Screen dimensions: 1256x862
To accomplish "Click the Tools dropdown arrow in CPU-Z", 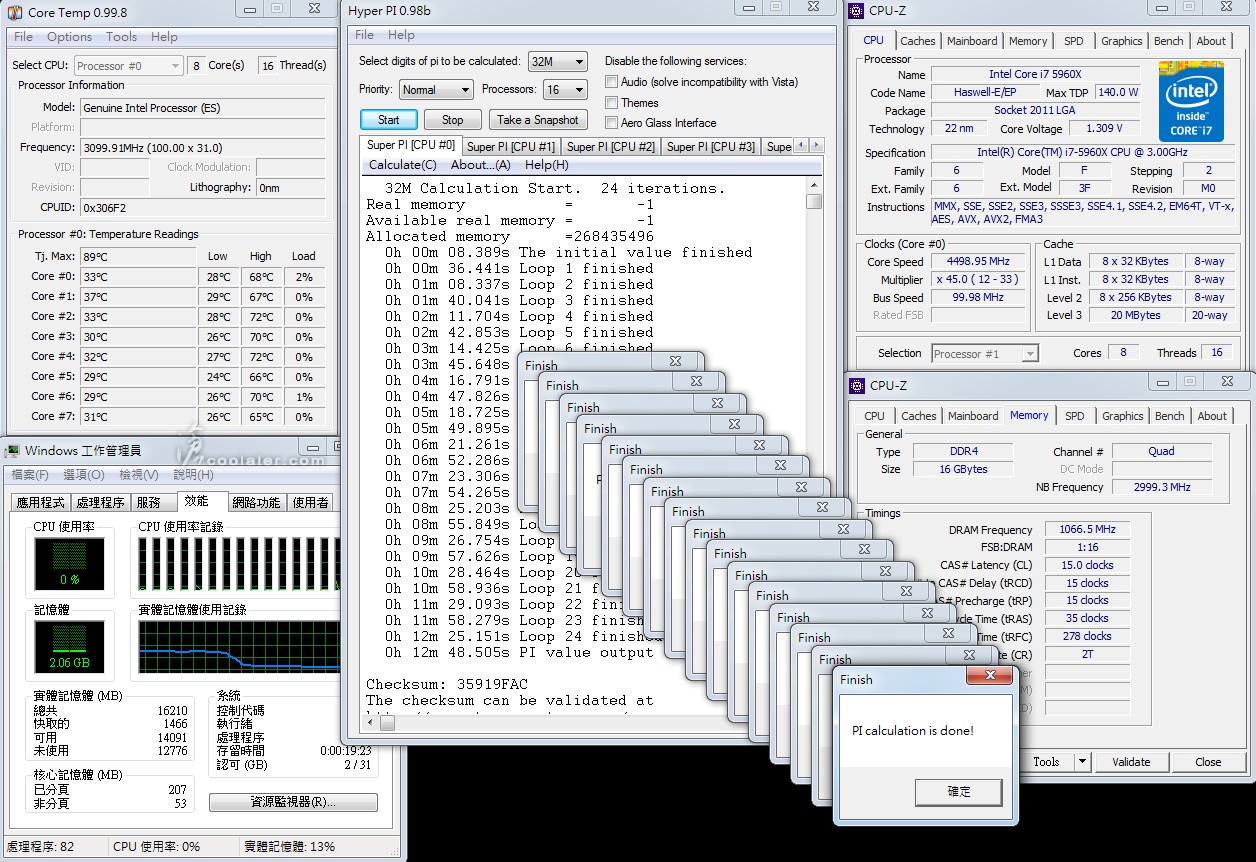I will point(1083,762).
